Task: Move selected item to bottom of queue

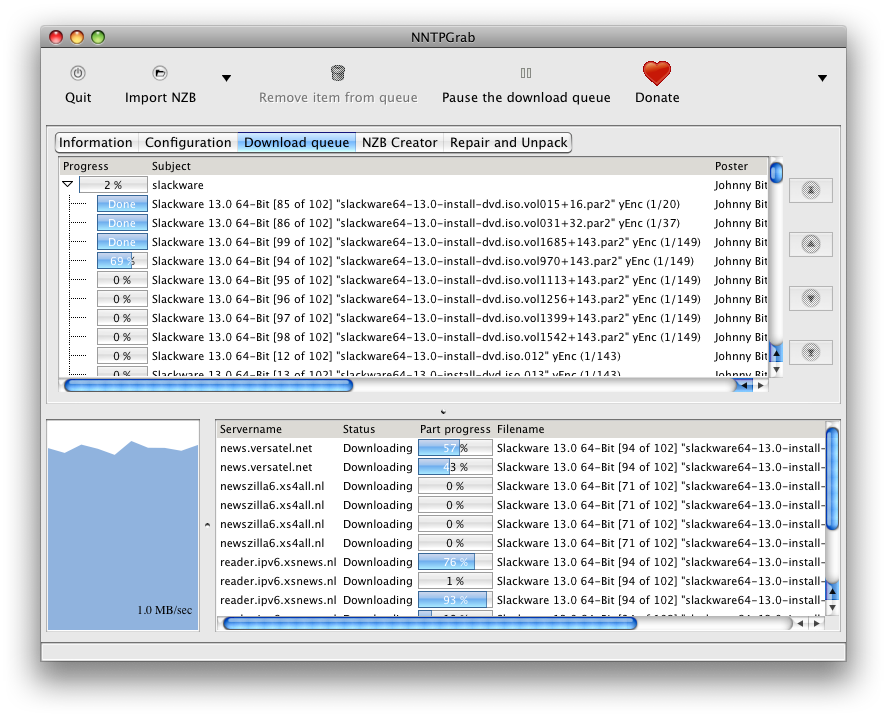Action: coord(811,352)
